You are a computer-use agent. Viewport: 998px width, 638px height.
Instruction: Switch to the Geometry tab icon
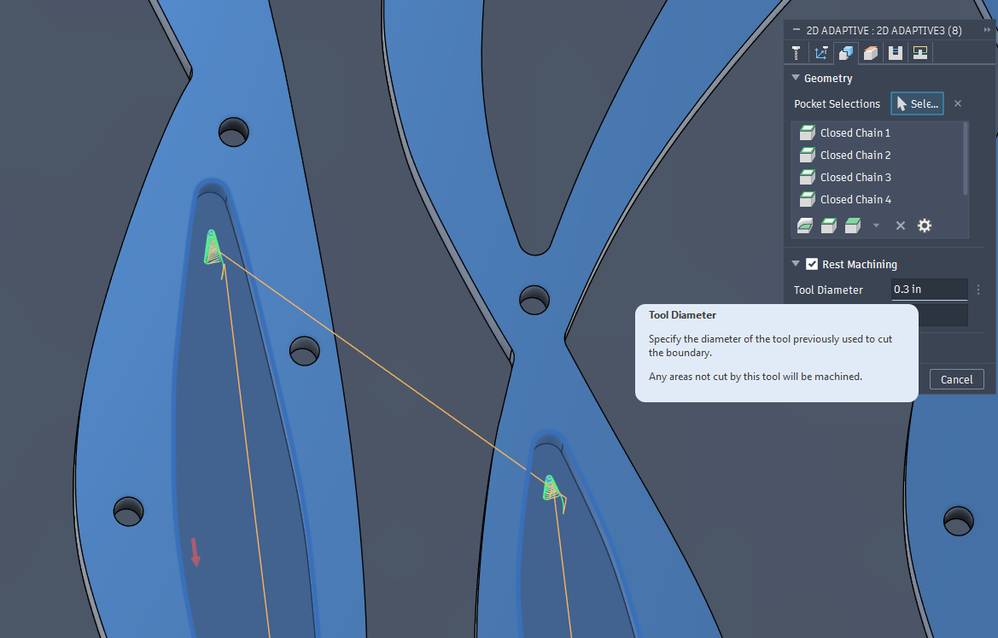tap(846, 53)
